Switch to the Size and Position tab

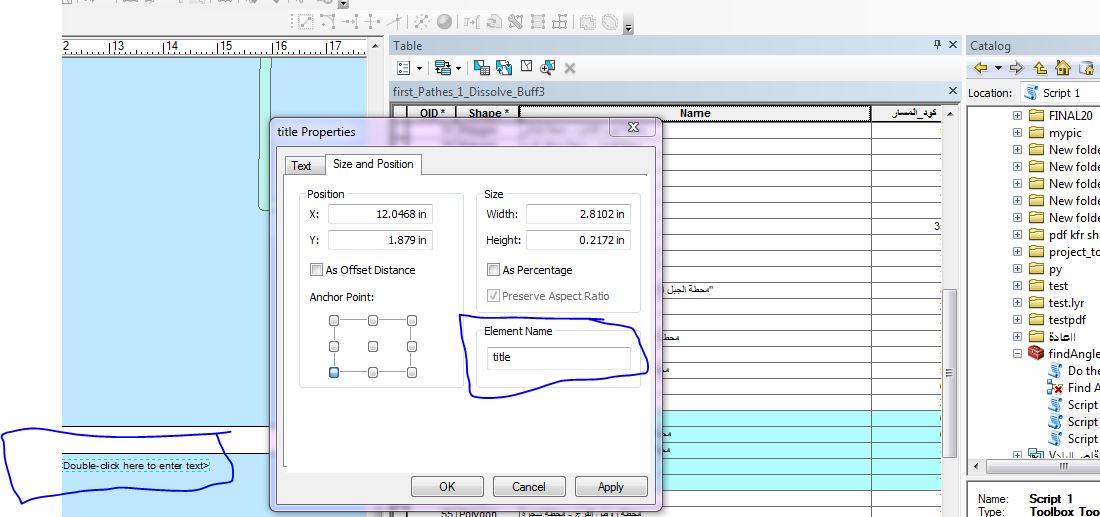[373, 164]
